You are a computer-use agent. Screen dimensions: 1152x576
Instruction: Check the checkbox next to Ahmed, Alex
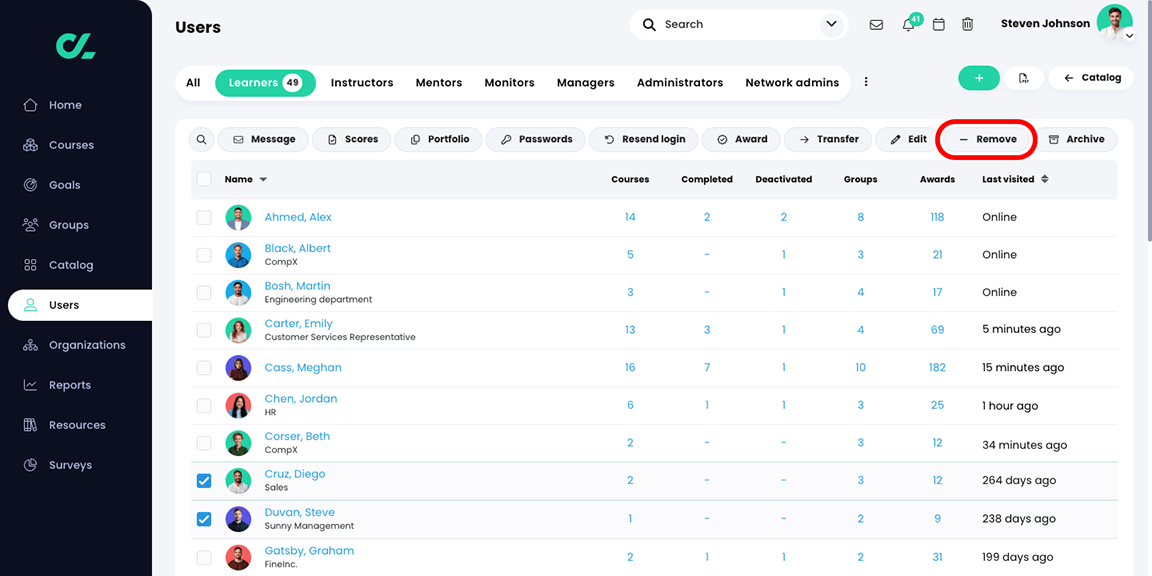(x=204, y=217)
